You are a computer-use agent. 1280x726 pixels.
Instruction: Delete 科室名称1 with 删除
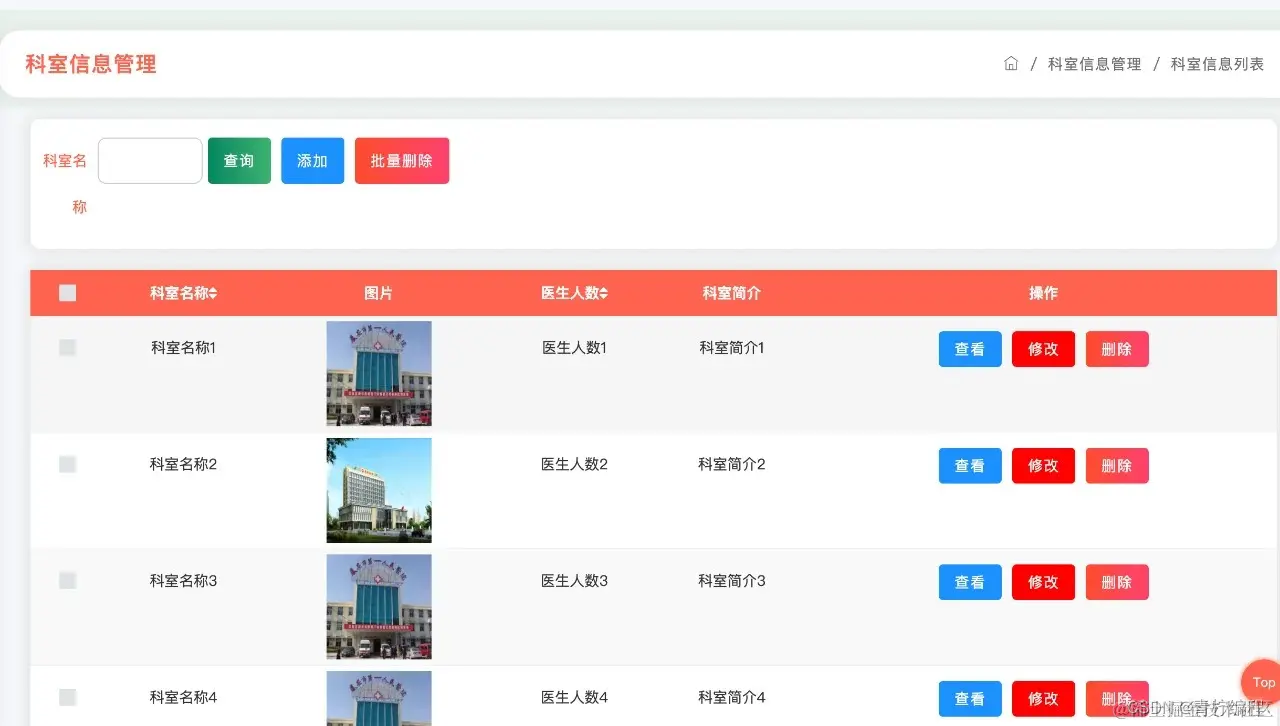coord(1117,349)
